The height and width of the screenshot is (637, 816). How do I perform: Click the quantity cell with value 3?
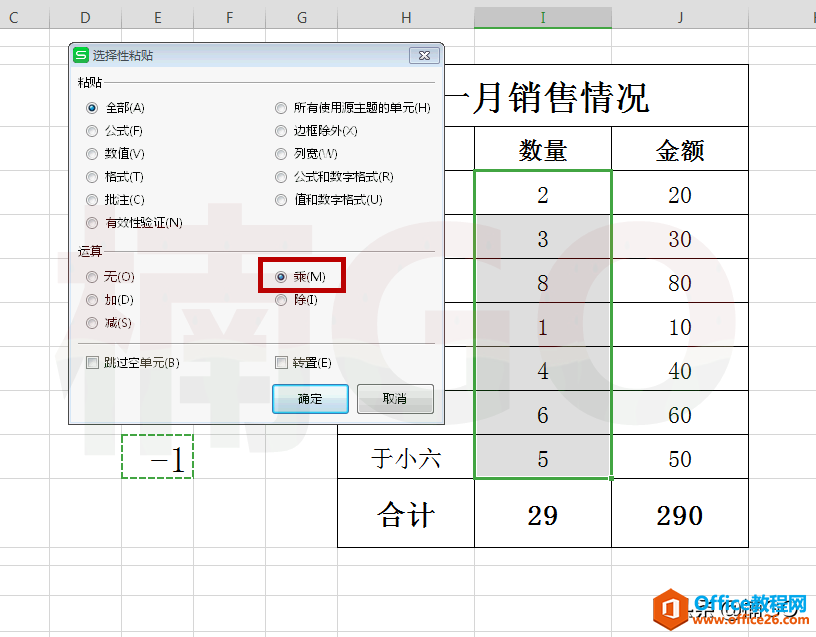[543, 237]
